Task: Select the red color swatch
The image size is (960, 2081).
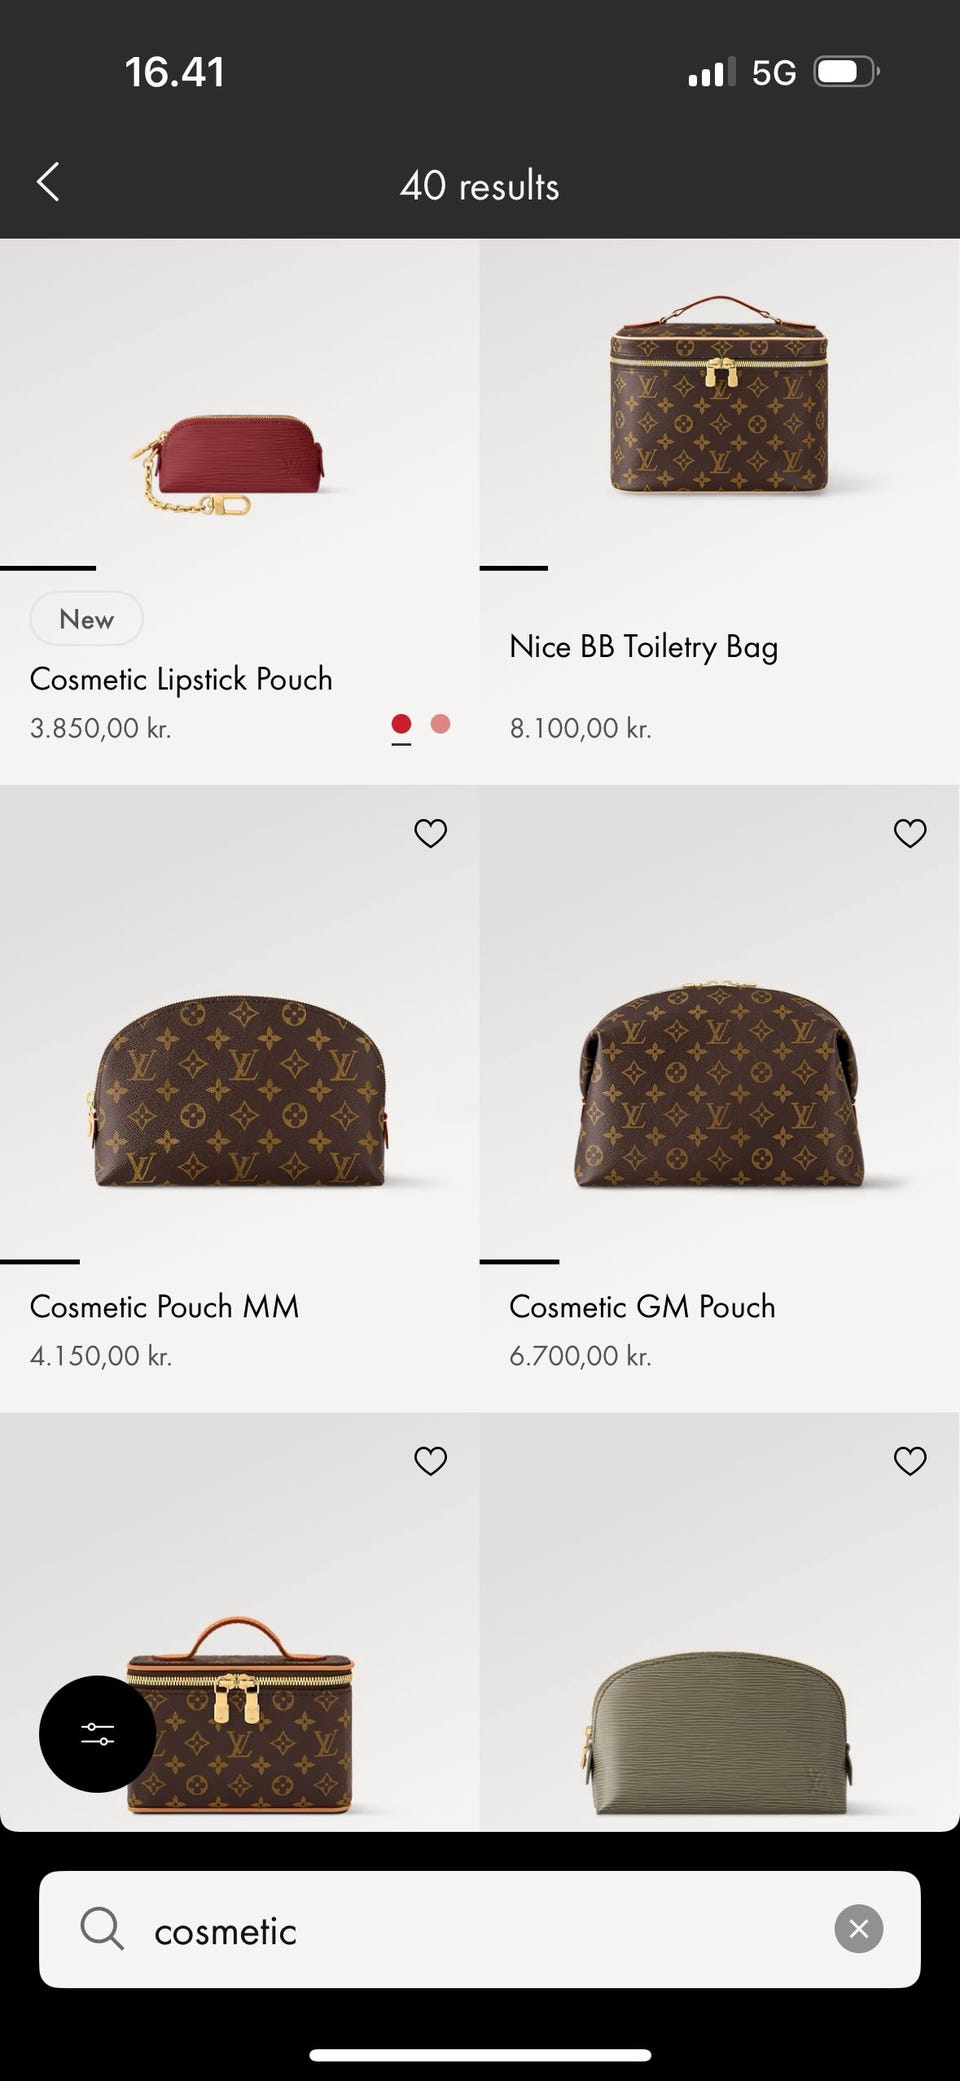Action: [401, 724]
